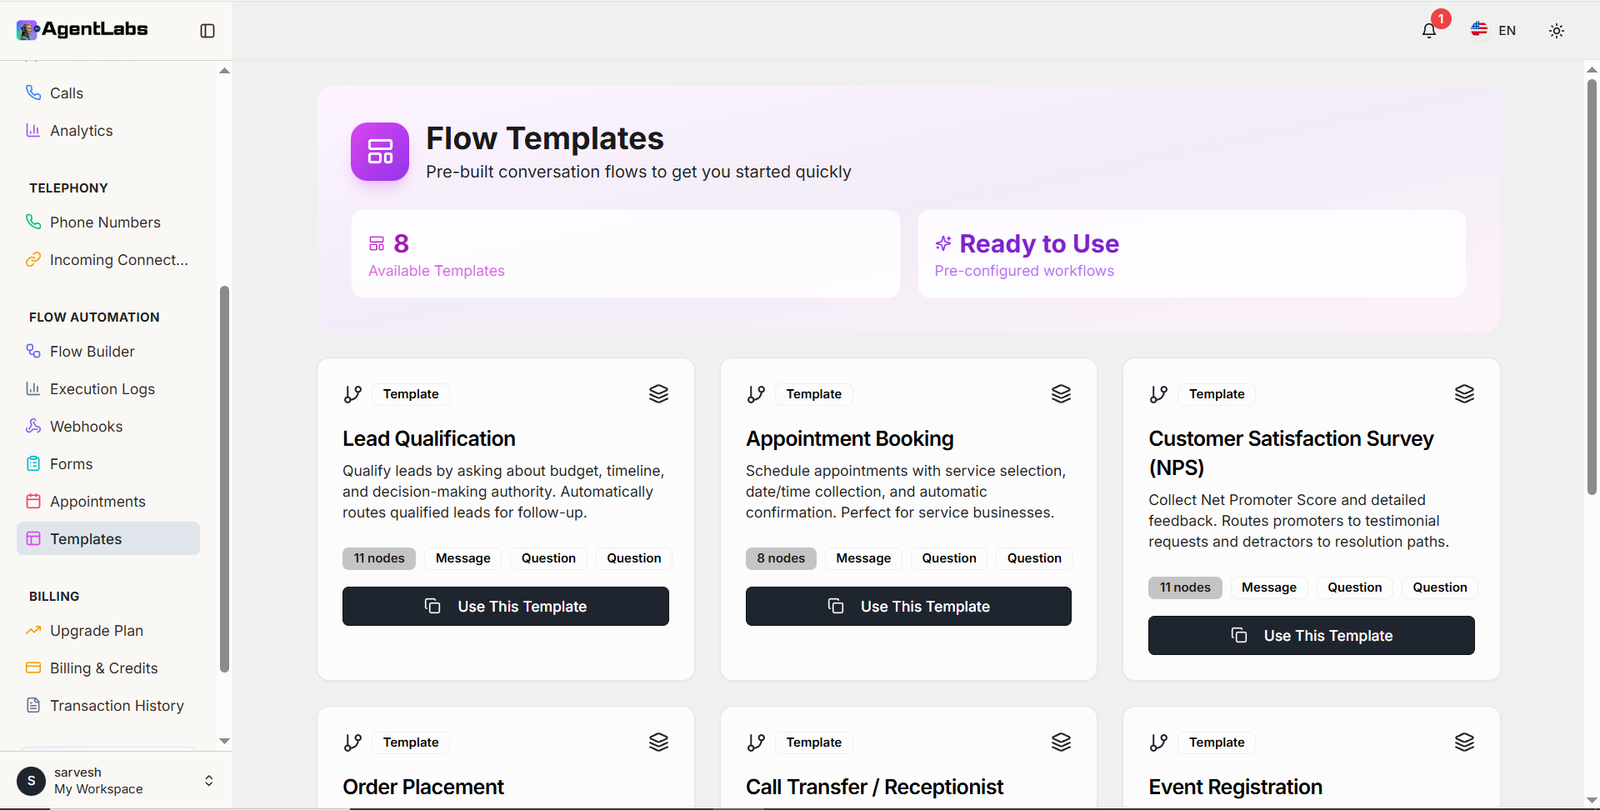1600x810 pixels.
Task: Click the Ready to Use card
Action: pos(1192,254)
